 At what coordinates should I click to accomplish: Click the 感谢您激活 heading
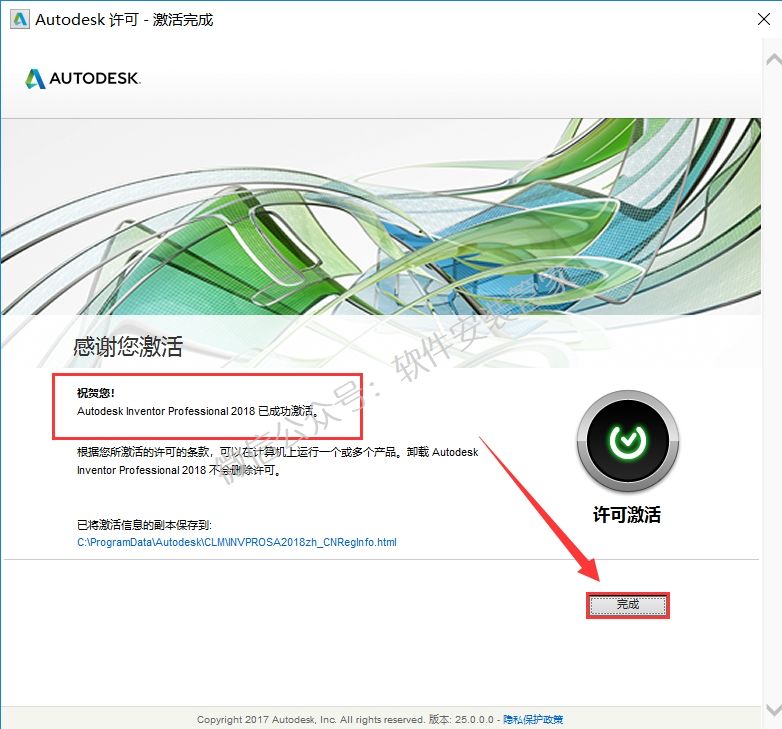[x=128, y=347]
